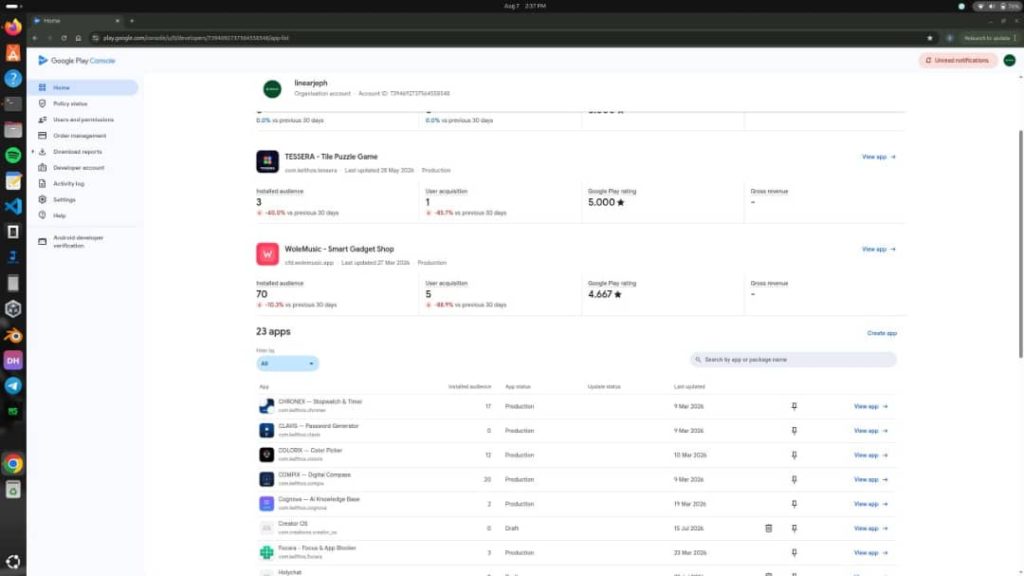Viewport: 1024px width, 576px height.
Task: Open the account avatar menu
Action: click(x=1009, y=60)
